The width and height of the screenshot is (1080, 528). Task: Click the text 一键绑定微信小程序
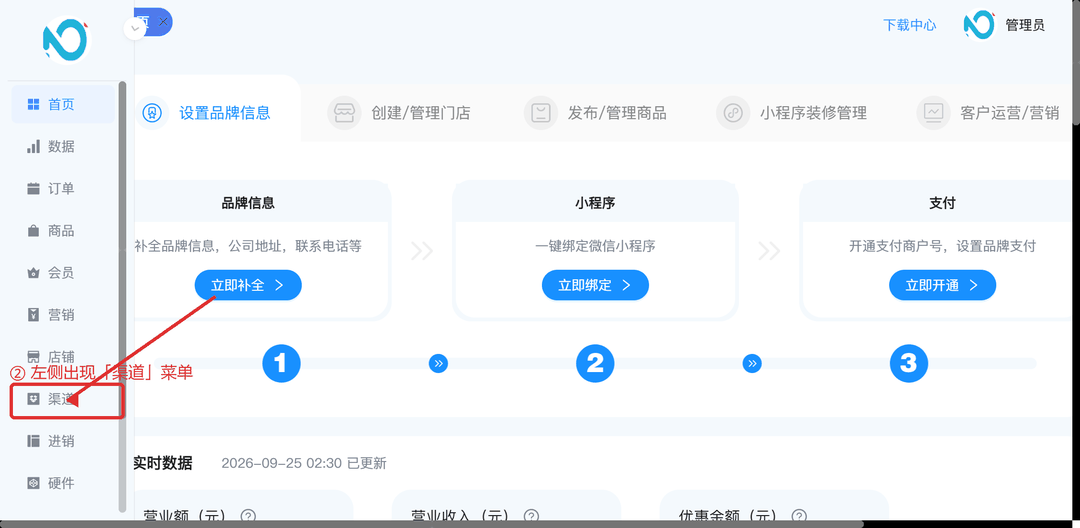pos(595,246)
